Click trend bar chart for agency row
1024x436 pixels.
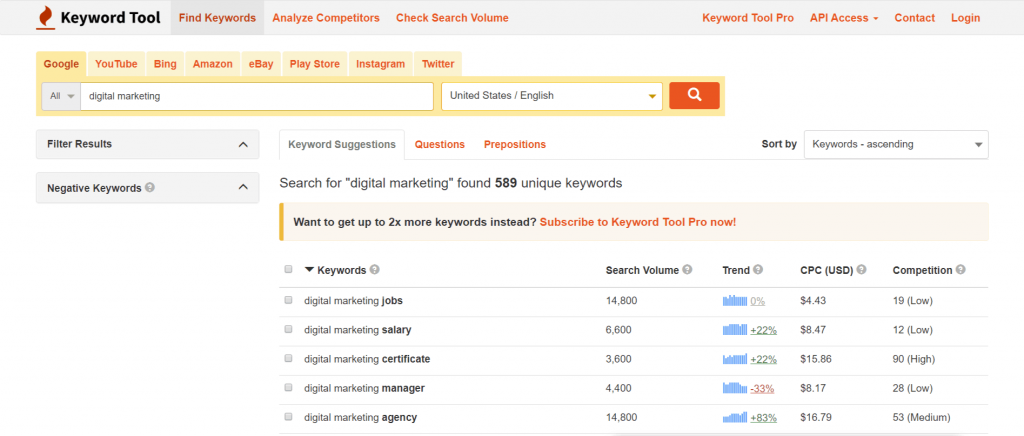tap(735, 417)
